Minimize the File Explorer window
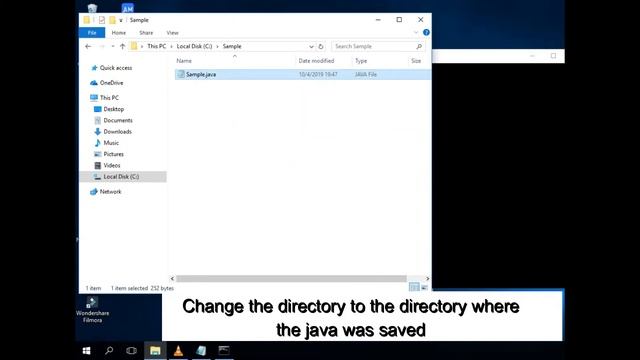The height and width of the screenshot is (360, 640). [378, 20]
